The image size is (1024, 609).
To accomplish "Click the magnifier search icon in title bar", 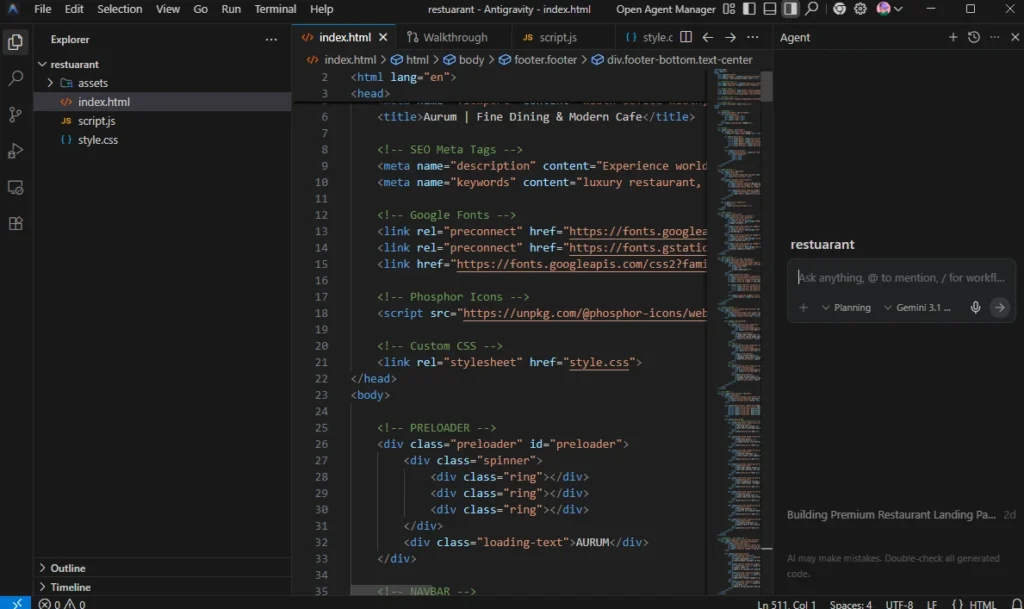I will click(x=811, y=9).
